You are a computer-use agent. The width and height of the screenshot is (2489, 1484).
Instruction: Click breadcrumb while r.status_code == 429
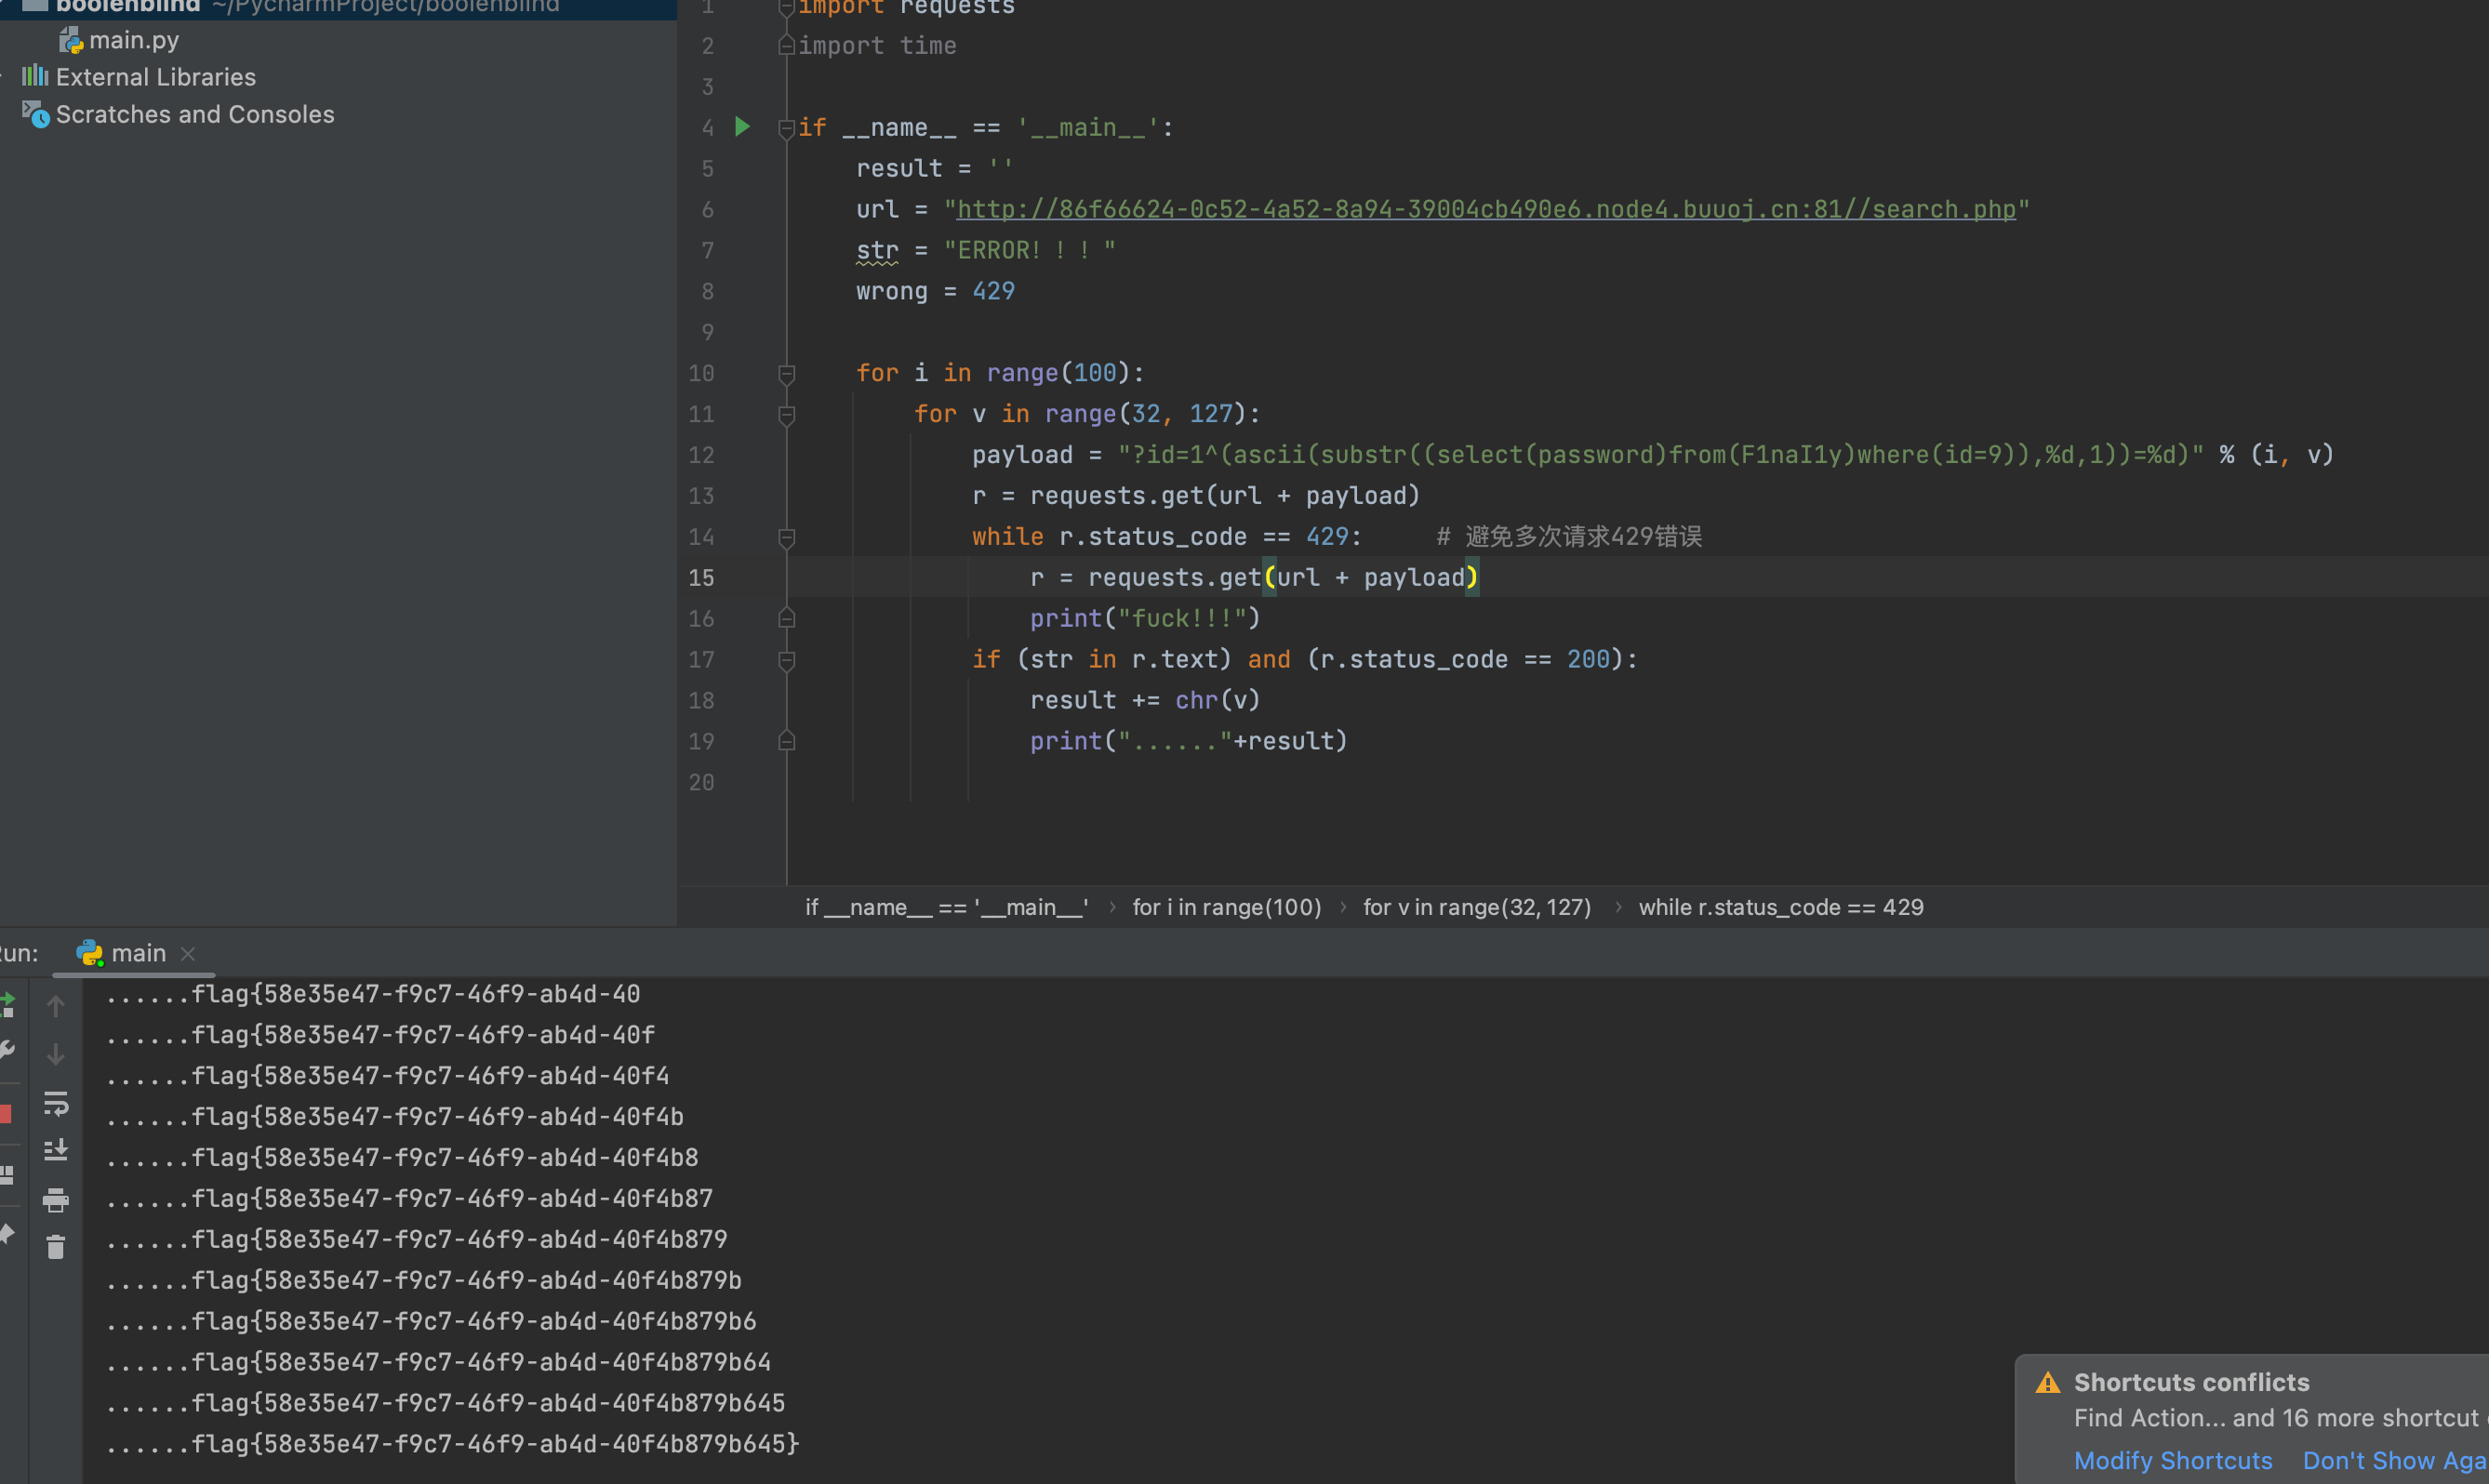1781,907
